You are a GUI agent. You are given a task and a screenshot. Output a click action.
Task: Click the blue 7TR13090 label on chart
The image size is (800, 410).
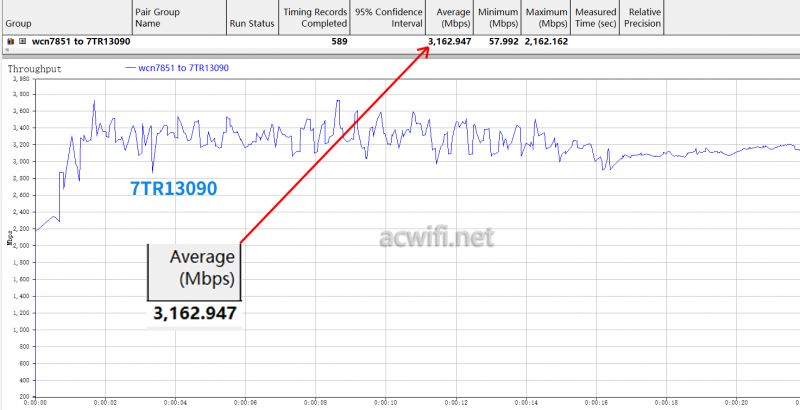click(174, 187)
